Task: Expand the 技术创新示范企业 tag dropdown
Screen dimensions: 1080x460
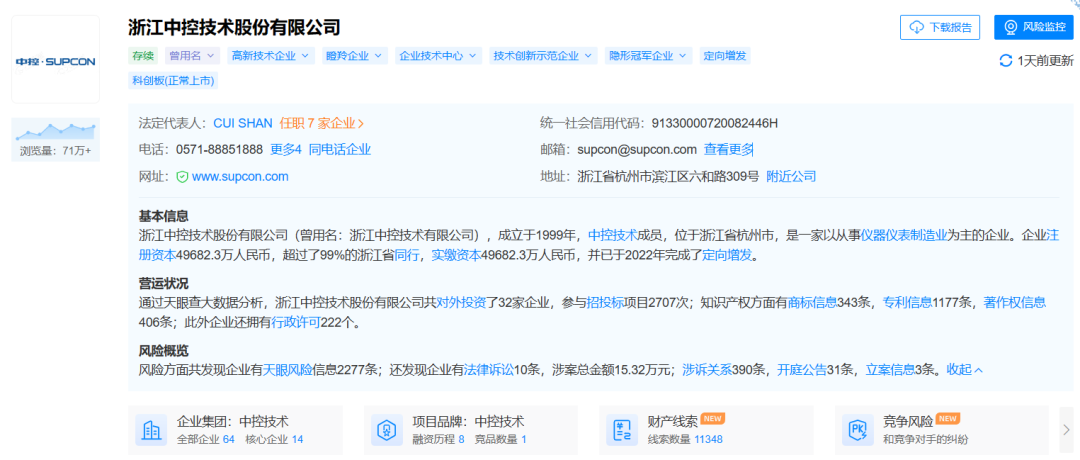Action: (x=543, y=56)
